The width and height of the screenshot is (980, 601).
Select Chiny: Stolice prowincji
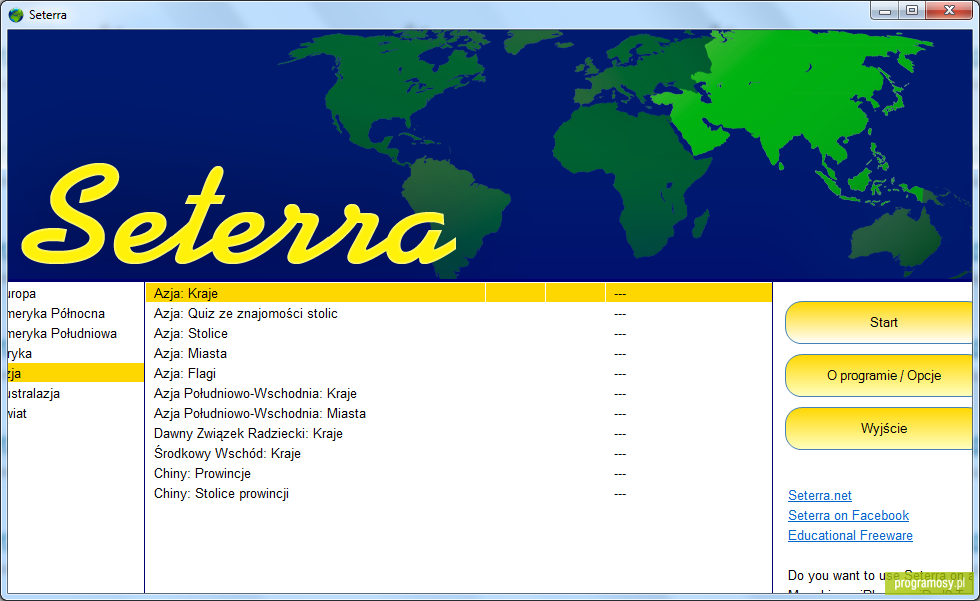459,494
